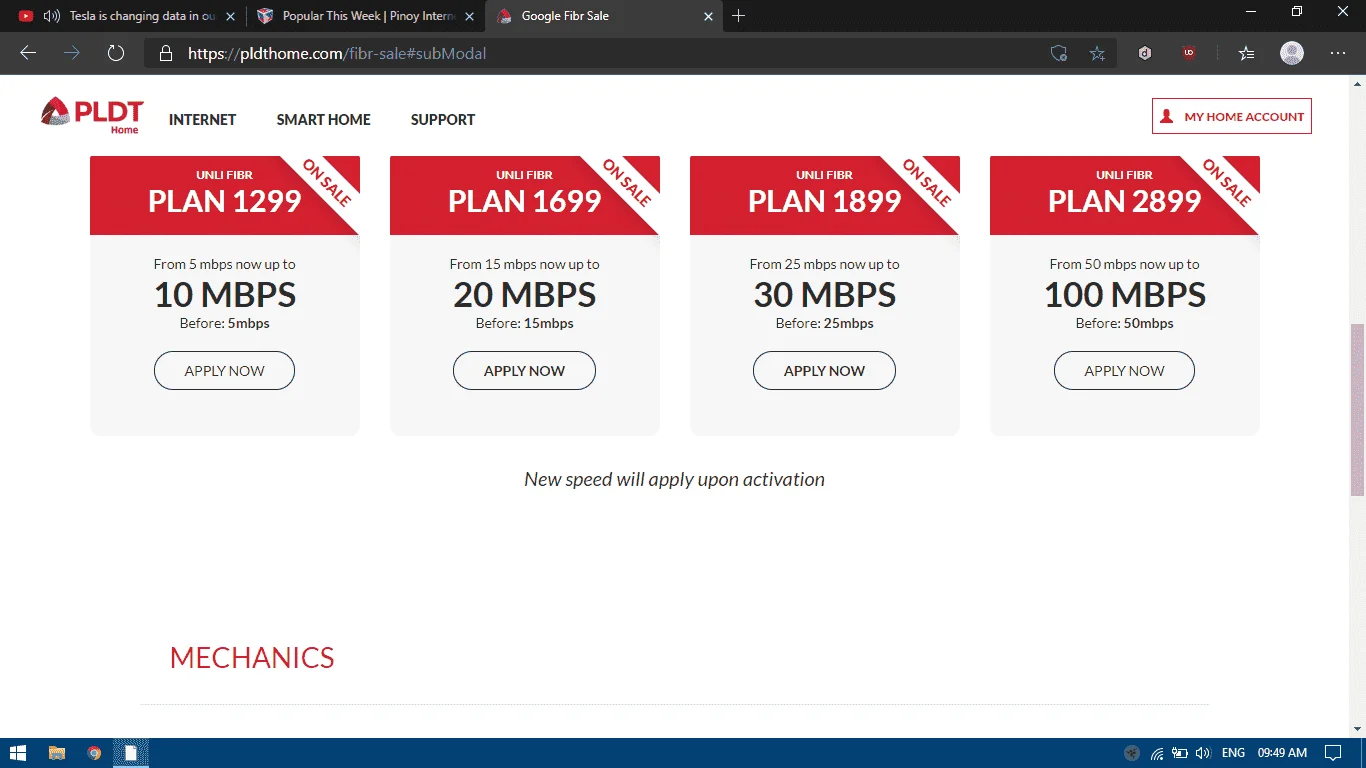Apply now for Plan 1699
The height and width of the screenshot is (768, 1366).
point(524,371)
